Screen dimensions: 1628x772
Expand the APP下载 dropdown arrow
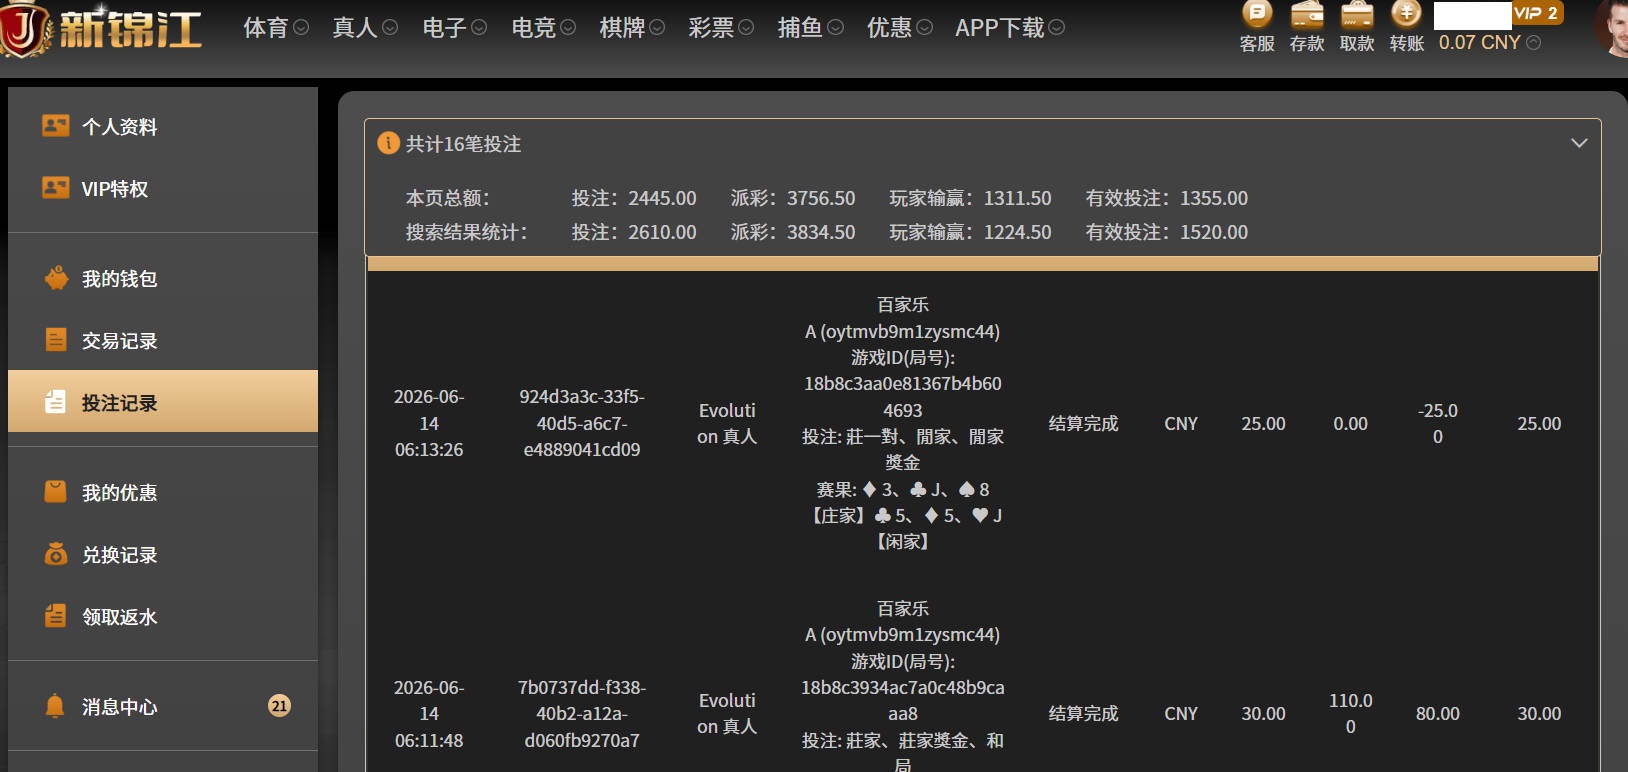1057,28
